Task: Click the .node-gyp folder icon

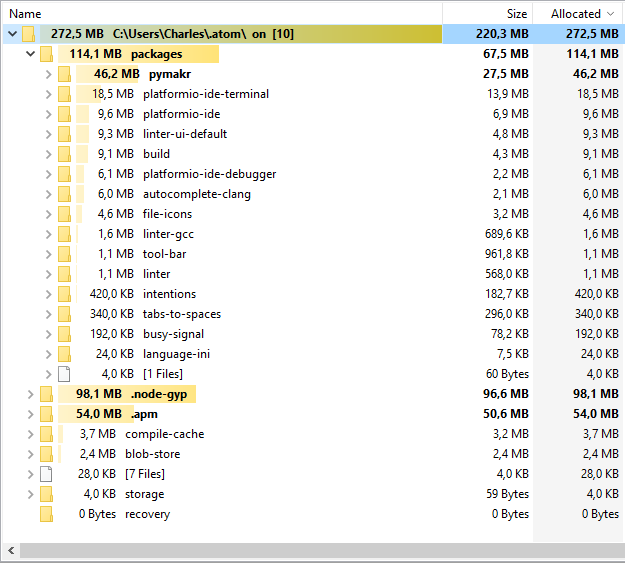Action: (47, 394)
